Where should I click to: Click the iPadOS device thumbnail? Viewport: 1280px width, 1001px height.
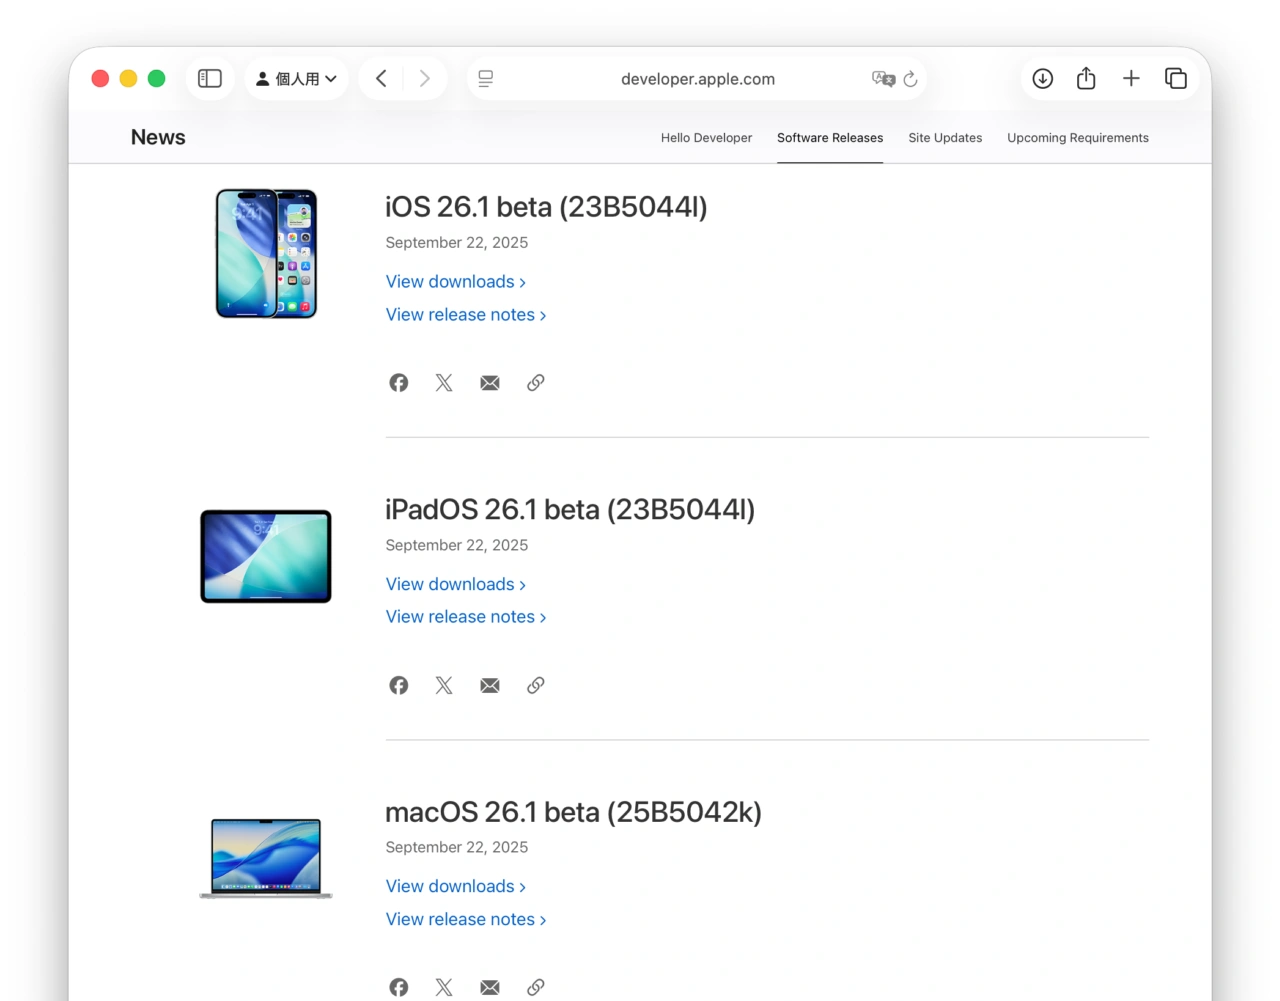pos(265,556)
